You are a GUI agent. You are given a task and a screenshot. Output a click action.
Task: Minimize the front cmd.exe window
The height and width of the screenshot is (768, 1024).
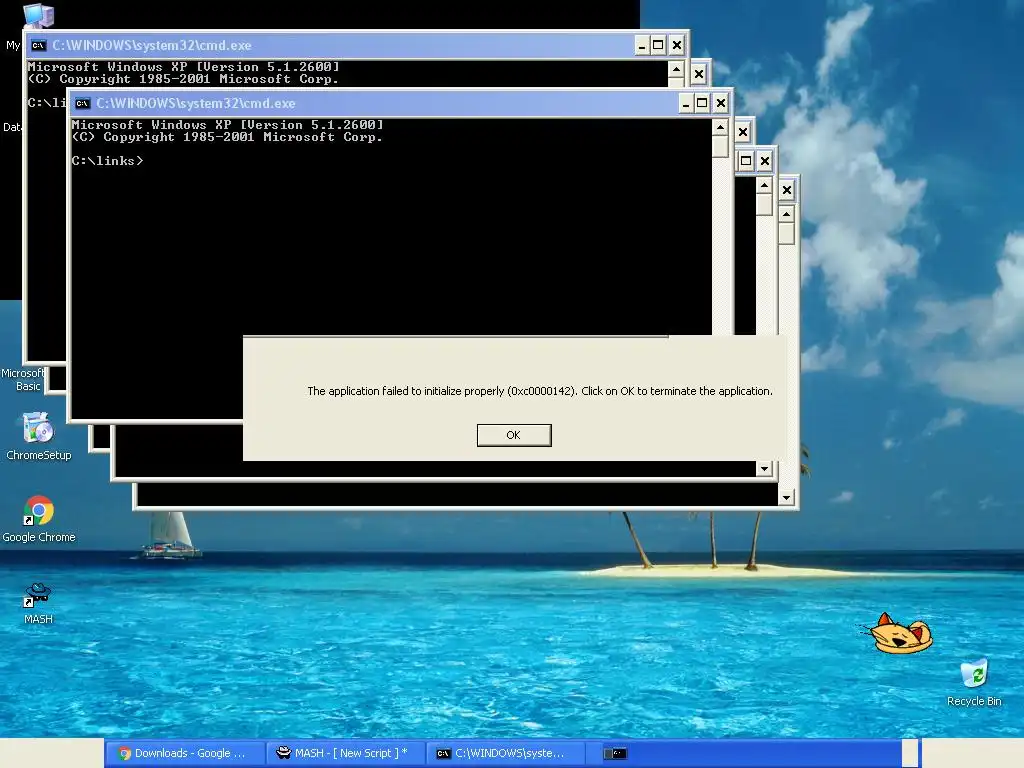click(686, 103)
